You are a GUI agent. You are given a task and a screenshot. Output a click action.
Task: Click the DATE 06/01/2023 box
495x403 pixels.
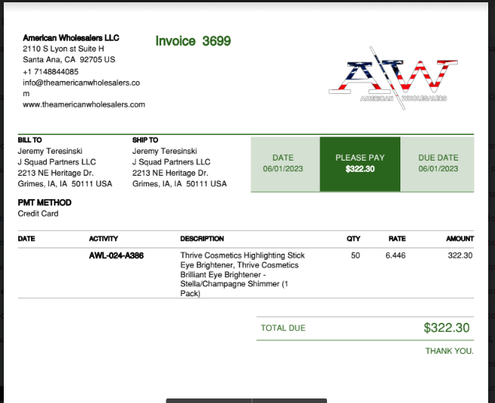(285, 164)
